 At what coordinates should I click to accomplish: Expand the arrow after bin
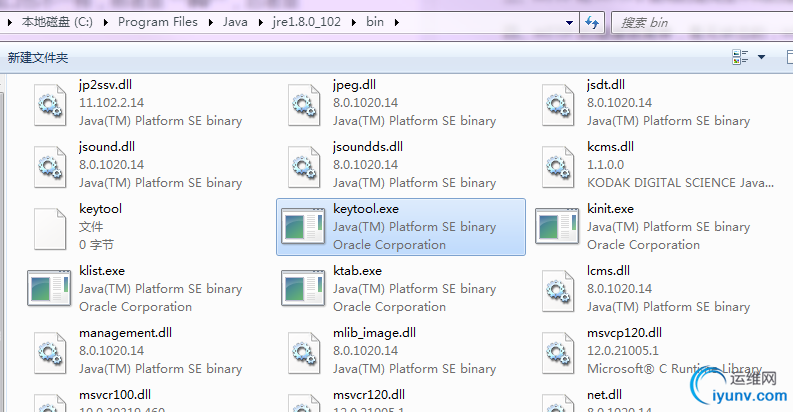[x=396, y=22]
